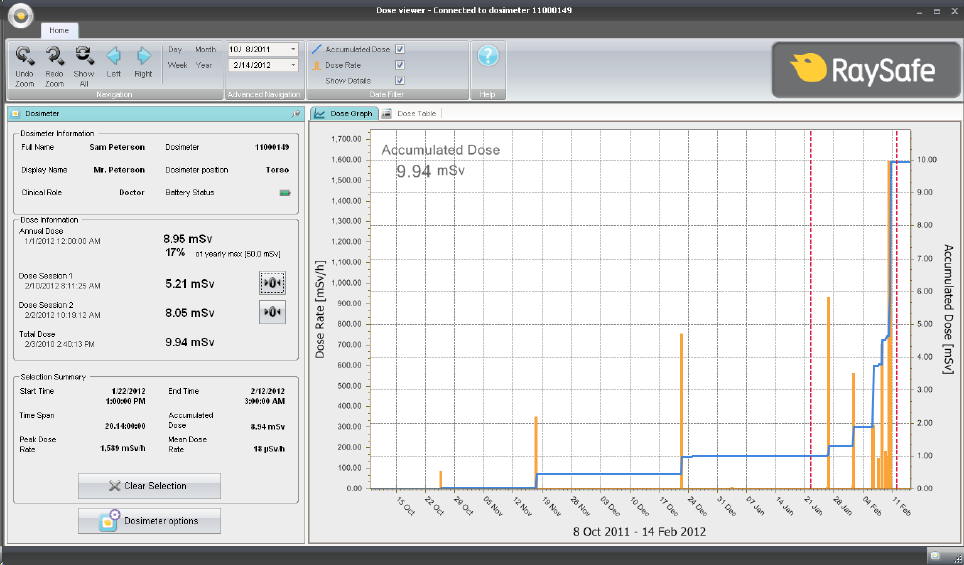Uncheck the Accumulated Dose checkbox

[400, 49]
